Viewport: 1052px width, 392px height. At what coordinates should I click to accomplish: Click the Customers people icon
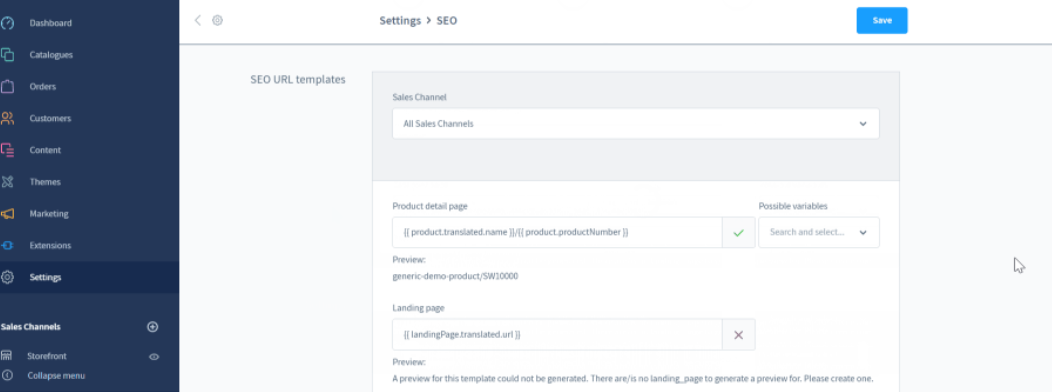pos(7,119)
